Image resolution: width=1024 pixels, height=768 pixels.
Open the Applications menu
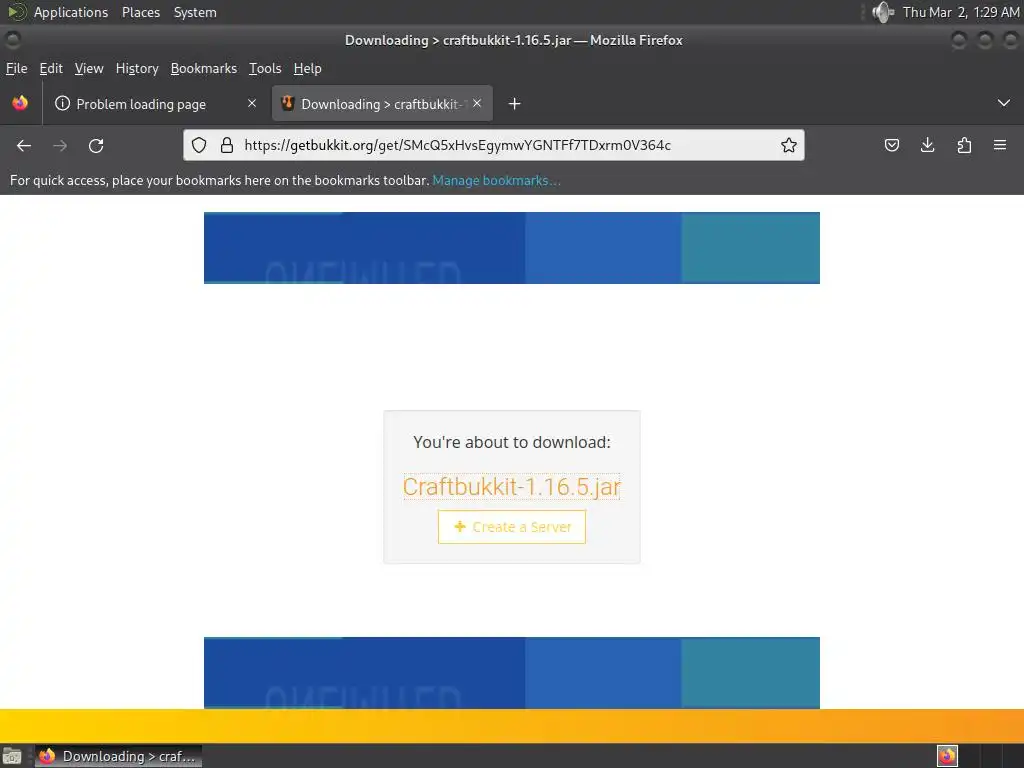[71, 12]
